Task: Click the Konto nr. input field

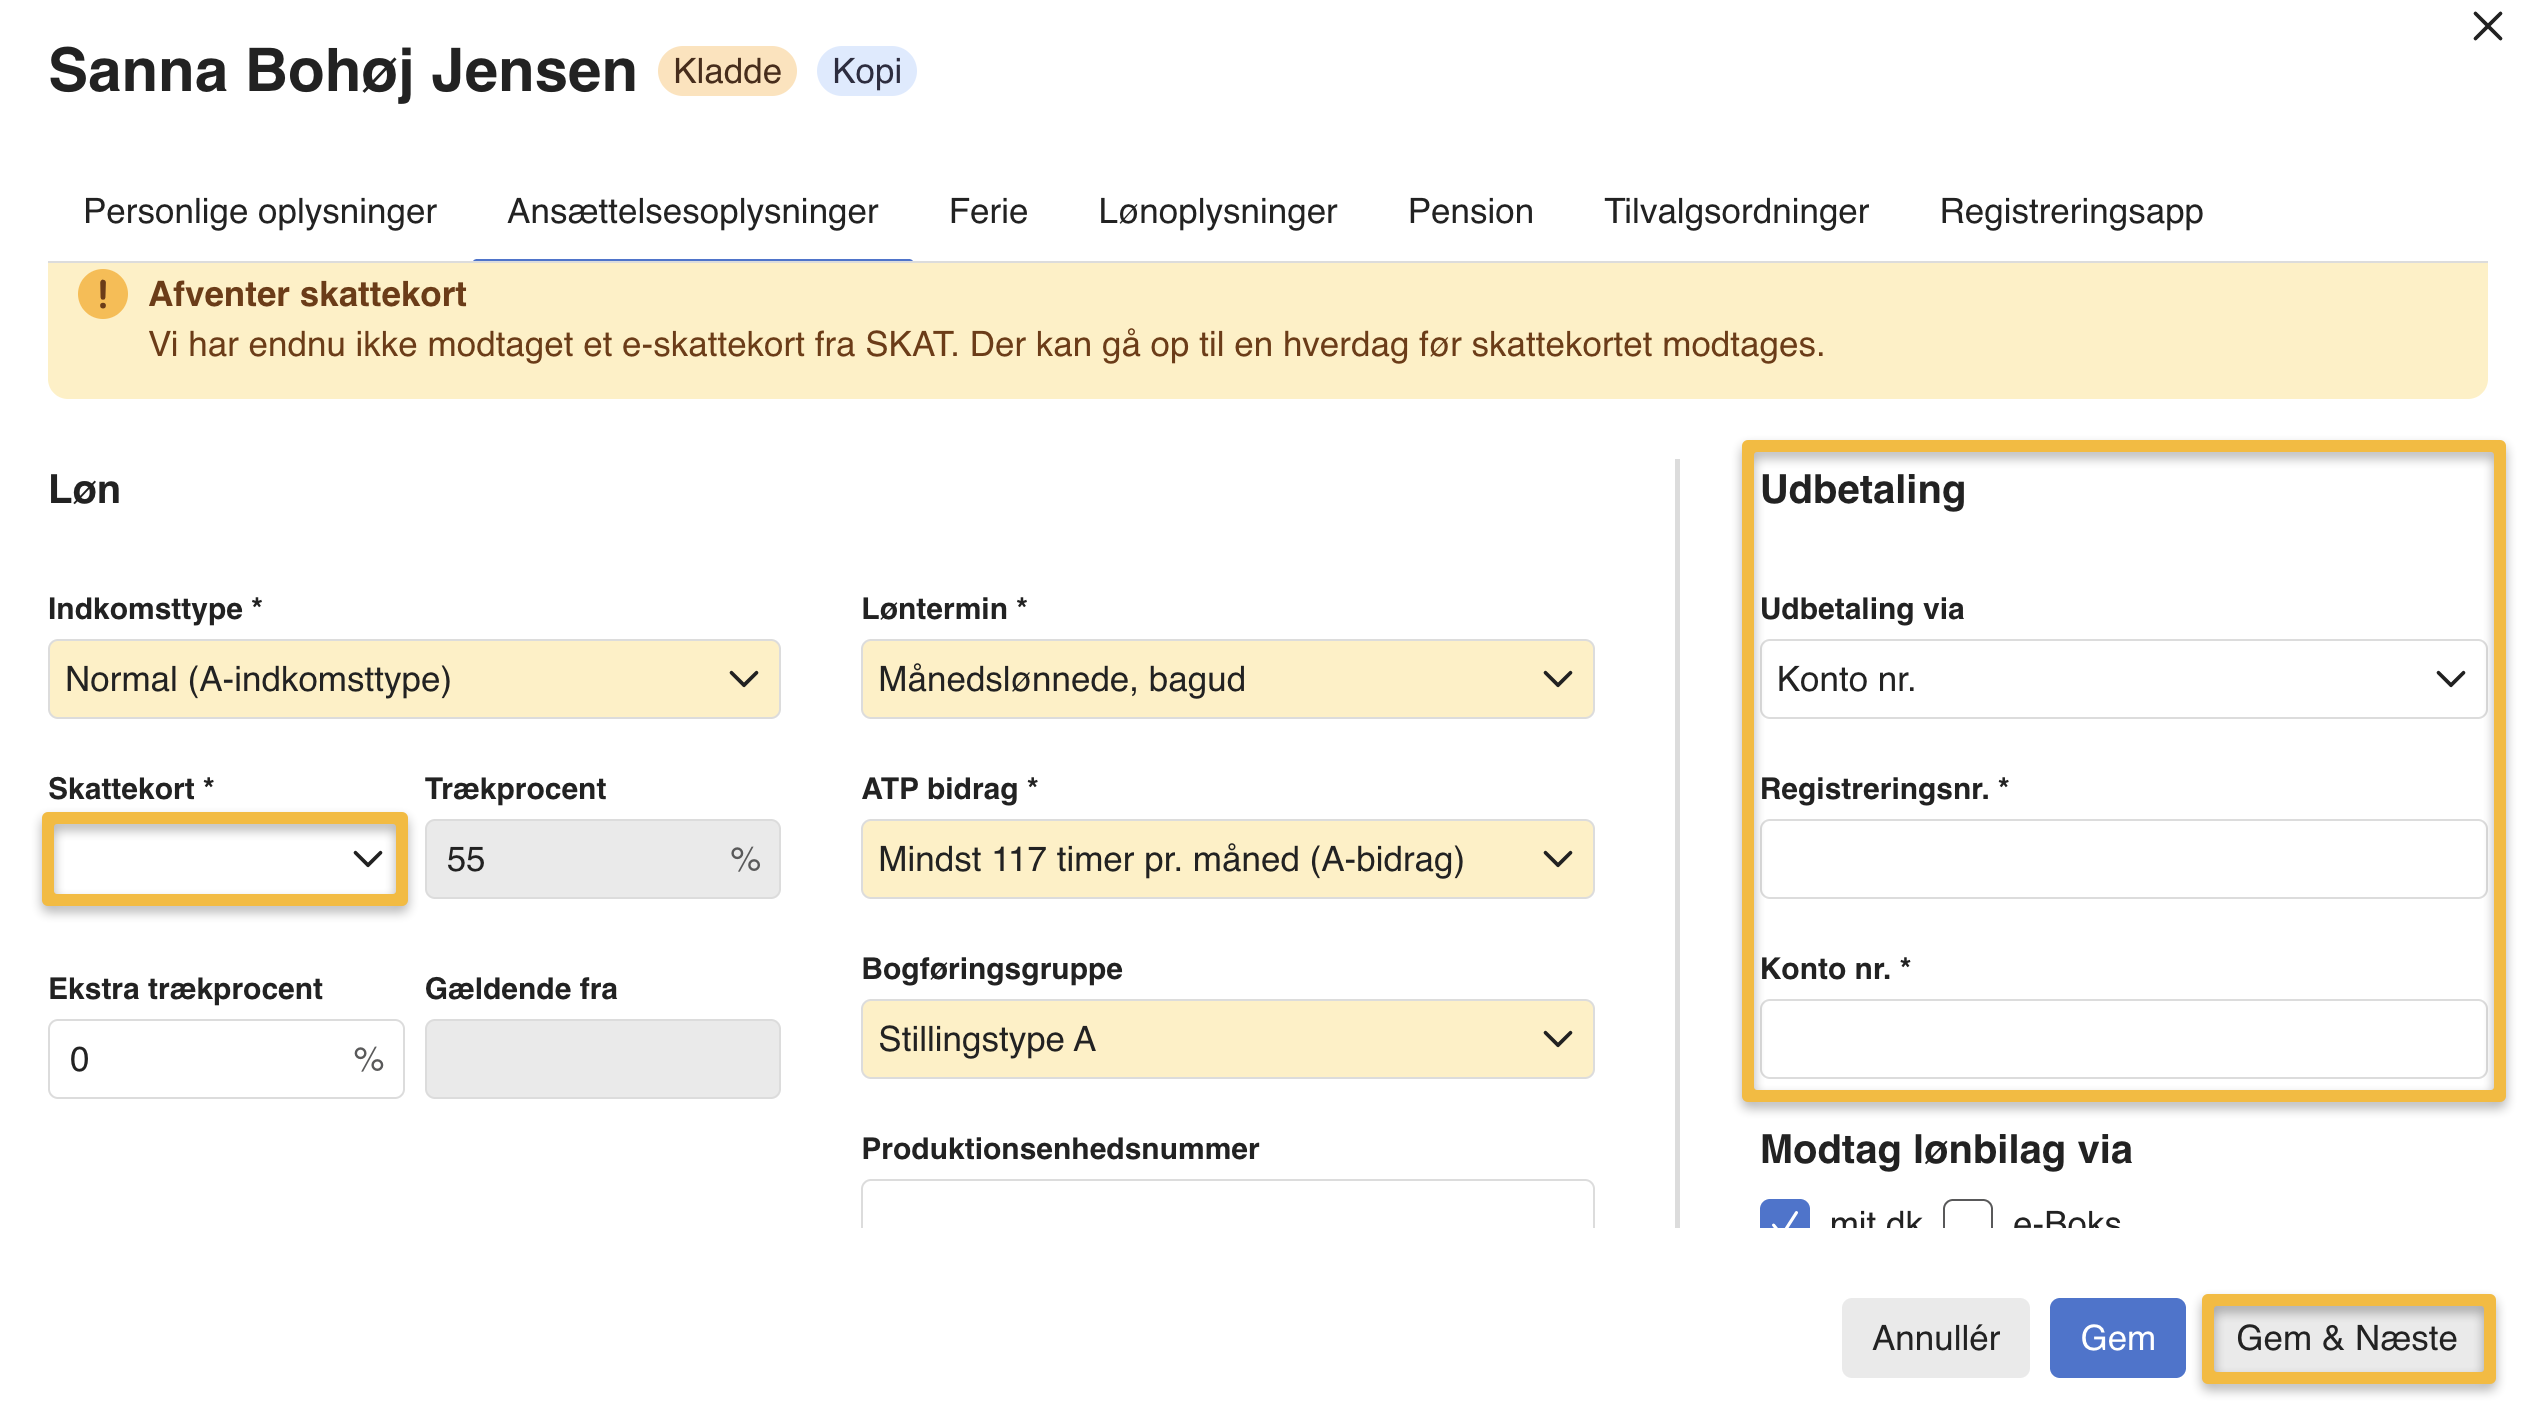Action: tap(2123, 1039)
